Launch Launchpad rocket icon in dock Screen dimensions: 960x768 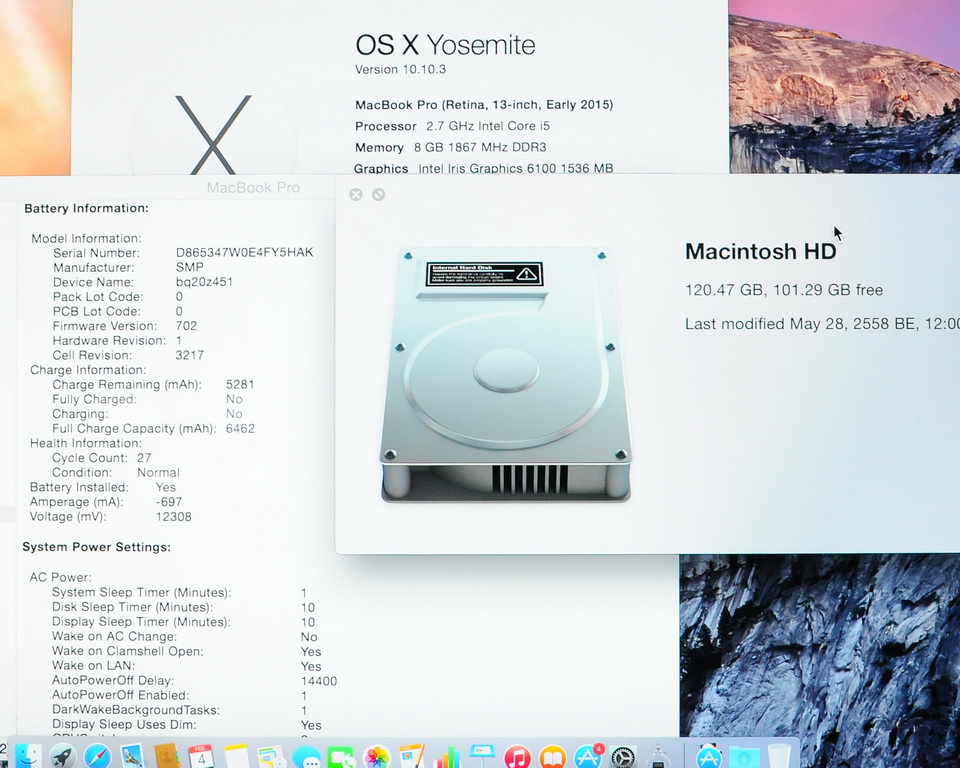coord(62,756)
